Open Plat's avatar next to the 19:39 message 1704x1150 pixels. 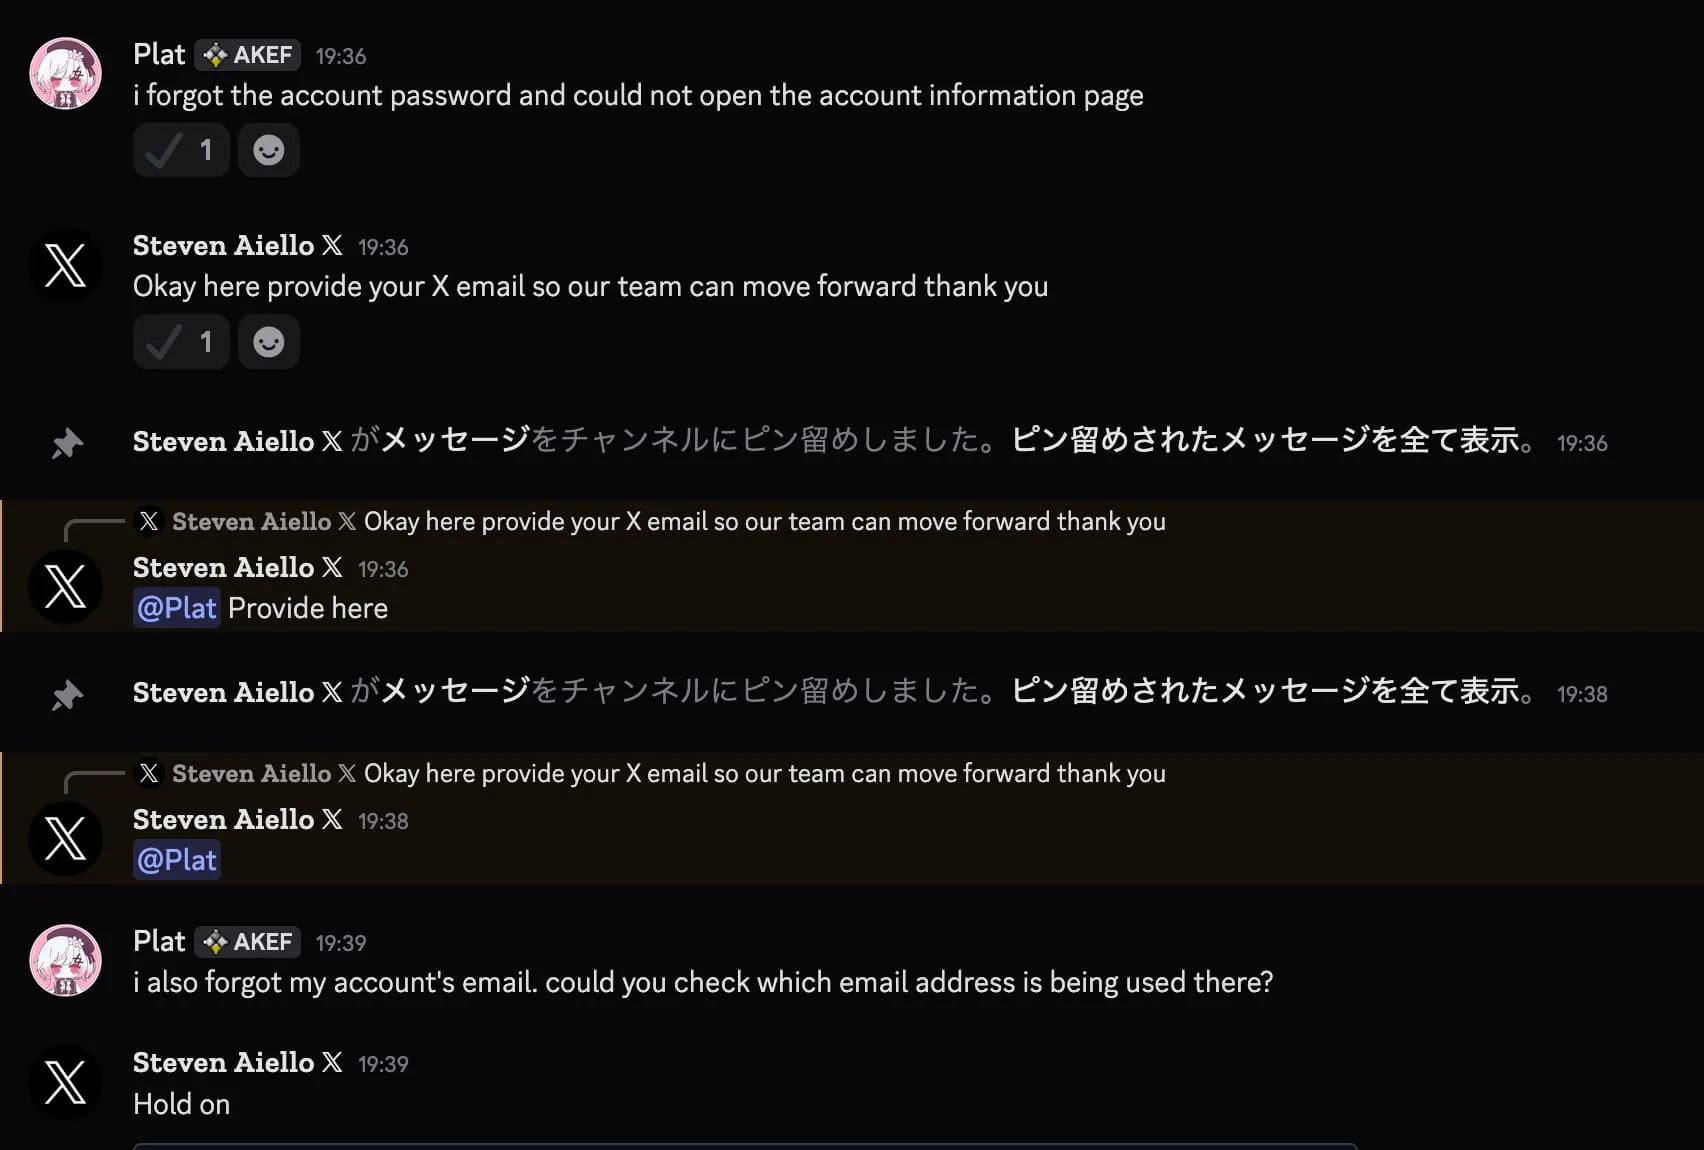(x=65, y=960)
